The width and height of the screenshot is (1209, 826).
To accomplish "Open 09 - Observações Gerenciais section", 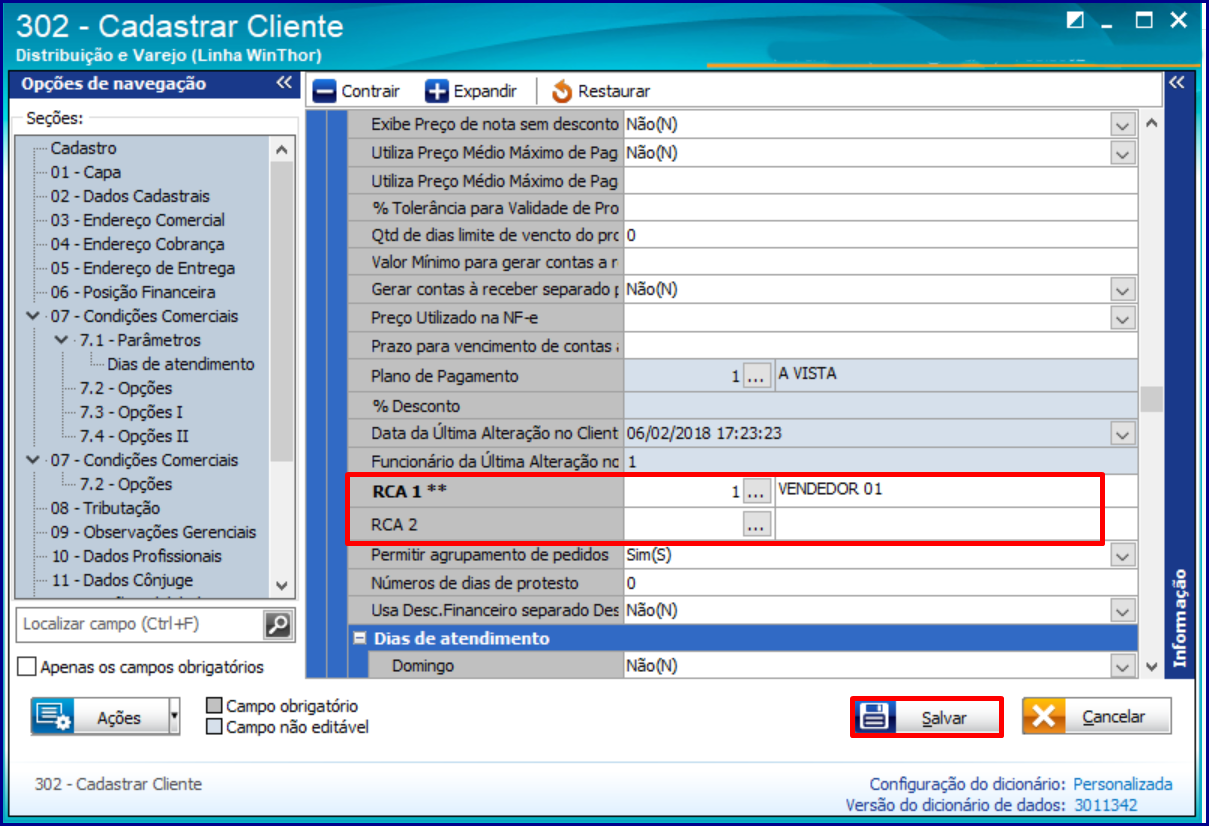I will 154,532.
